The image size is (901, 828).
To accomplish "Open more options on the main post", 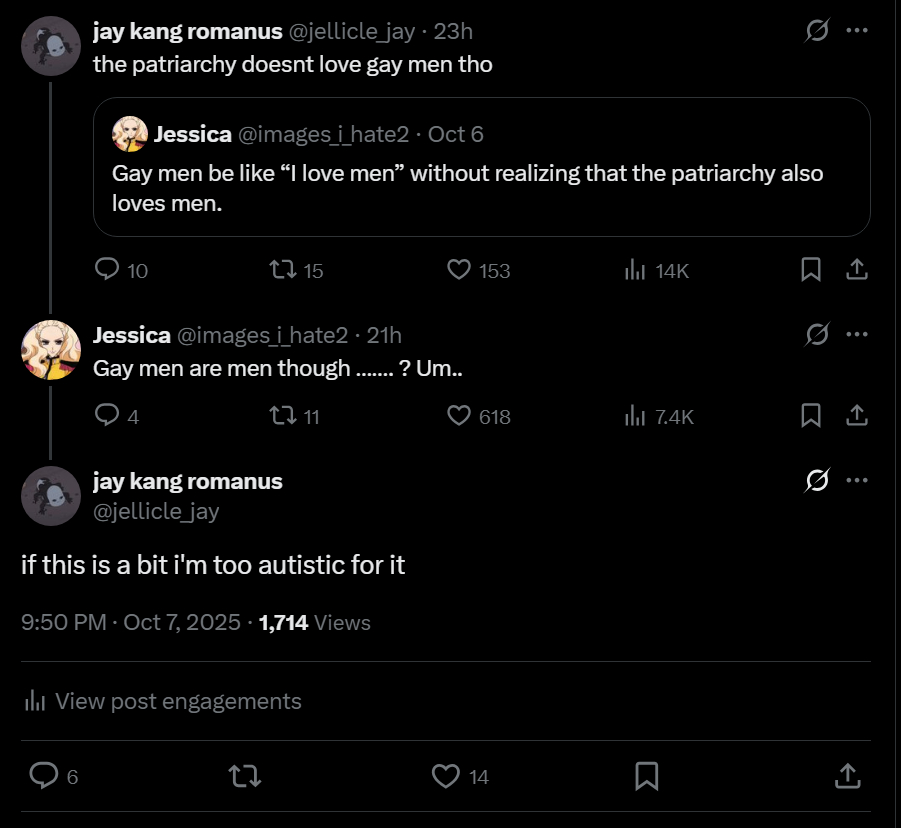I will [856, 480].
